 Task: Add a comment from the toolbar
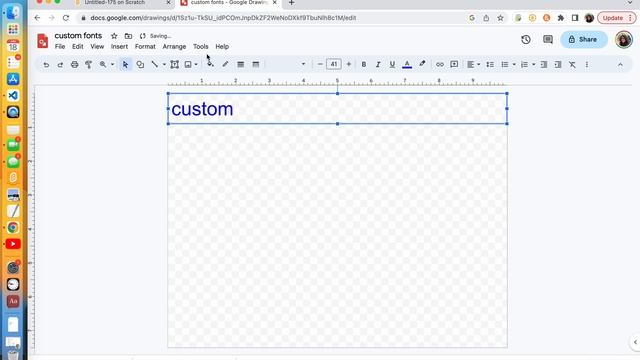click(x=454, y=64)
